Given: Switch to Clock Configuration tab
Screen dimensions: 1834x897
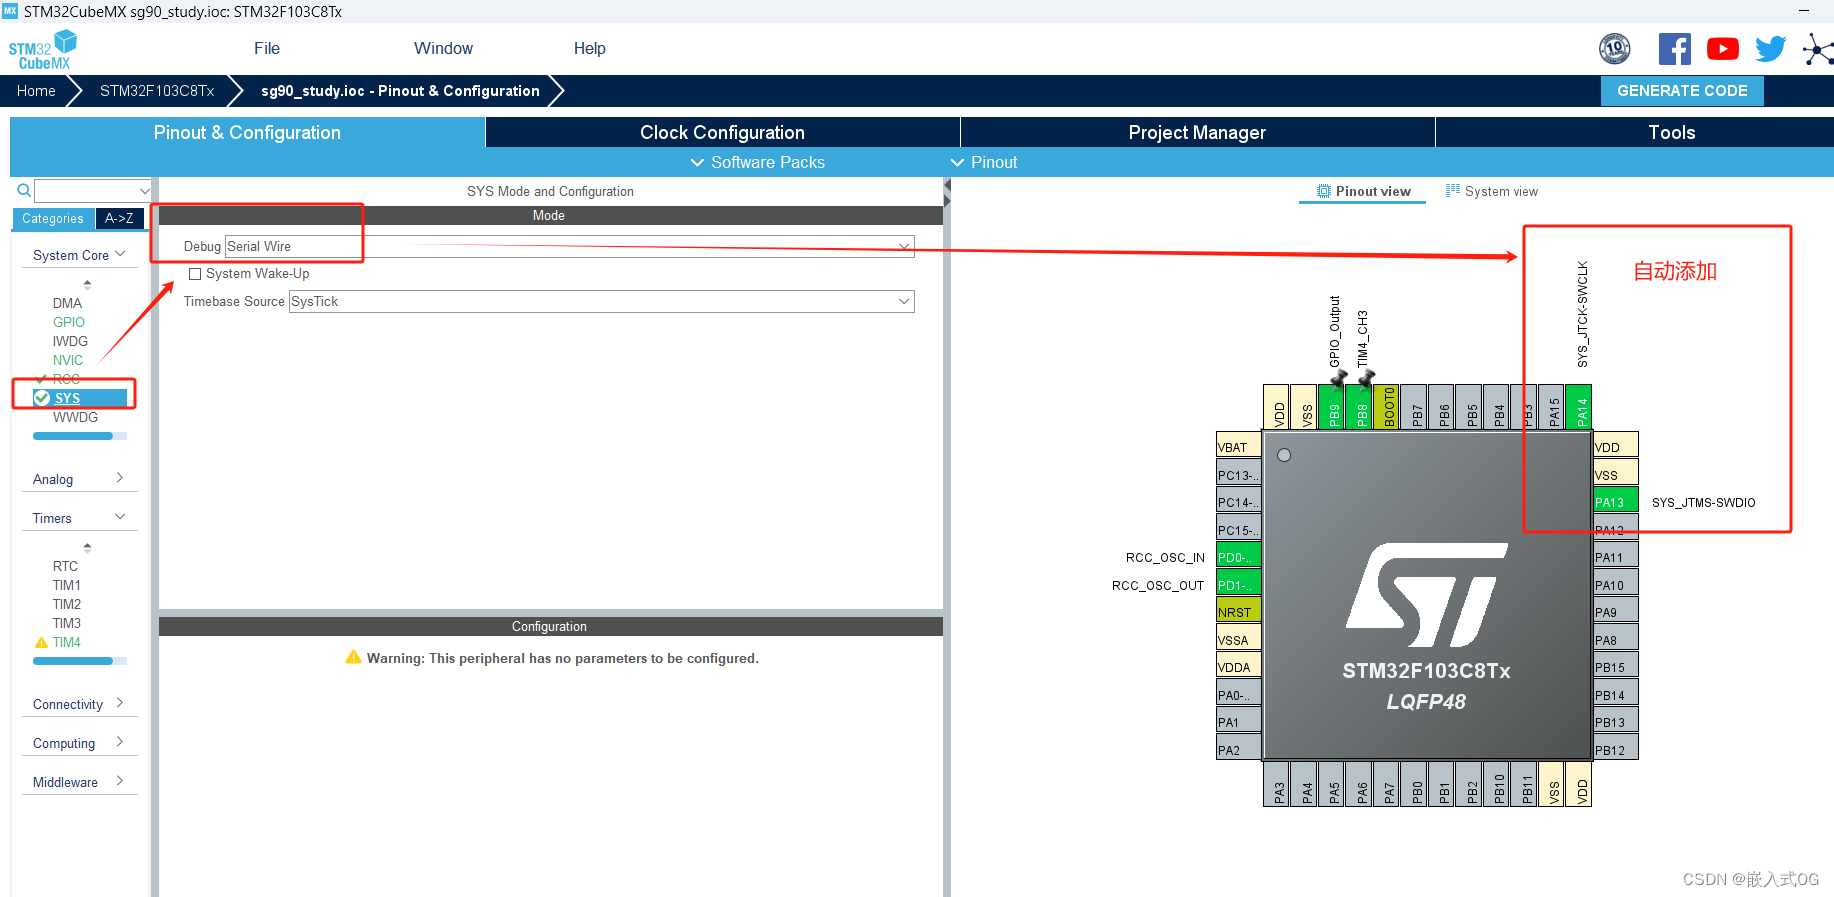Looking at the screenshot, I should pyautogui.click(x=722, y=132).
